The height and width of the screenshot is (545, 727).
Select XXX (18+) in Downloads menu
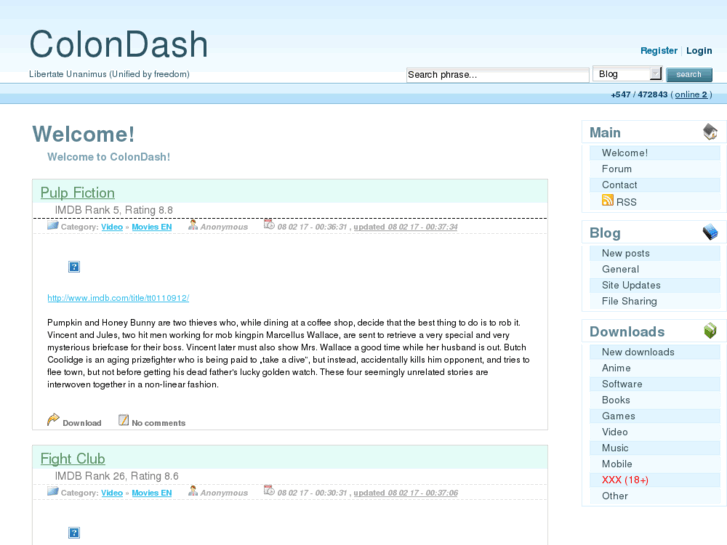pyautogui.click(x=655, y=480)
